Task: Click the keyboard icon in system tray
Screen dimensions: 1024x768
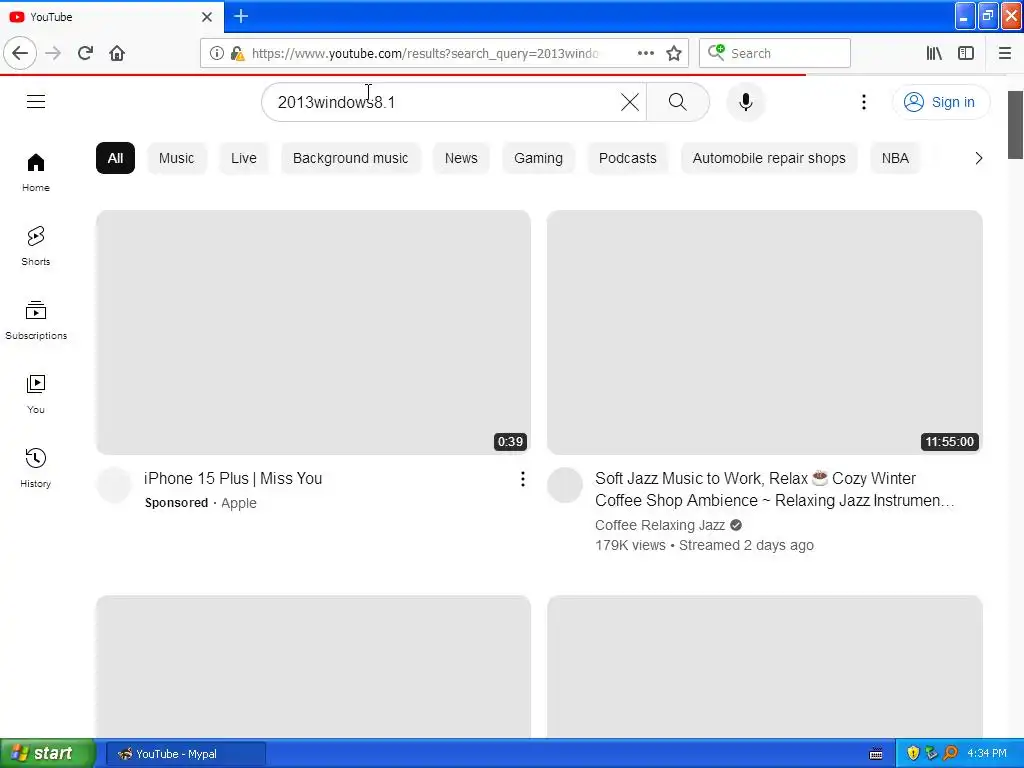Action: pyautogui.click(x=876, y=754)
